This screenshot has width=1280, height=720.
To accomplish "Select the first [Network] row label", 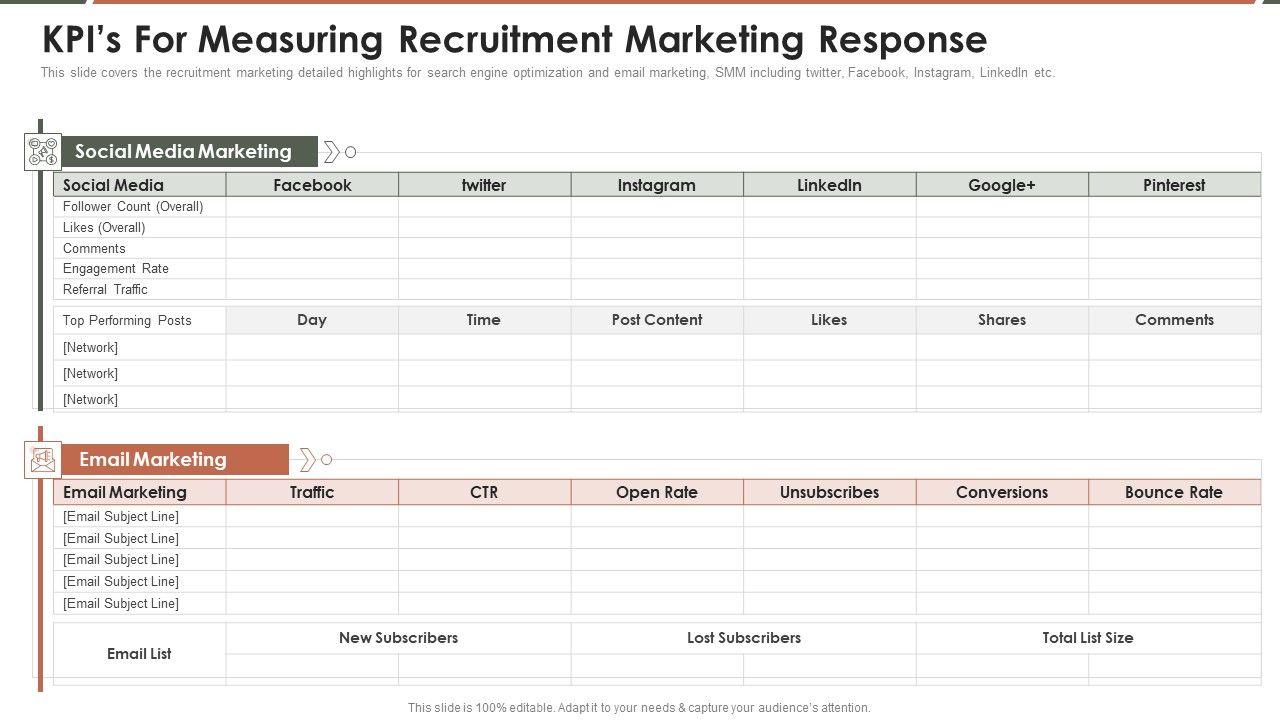I will pos(90,348).
